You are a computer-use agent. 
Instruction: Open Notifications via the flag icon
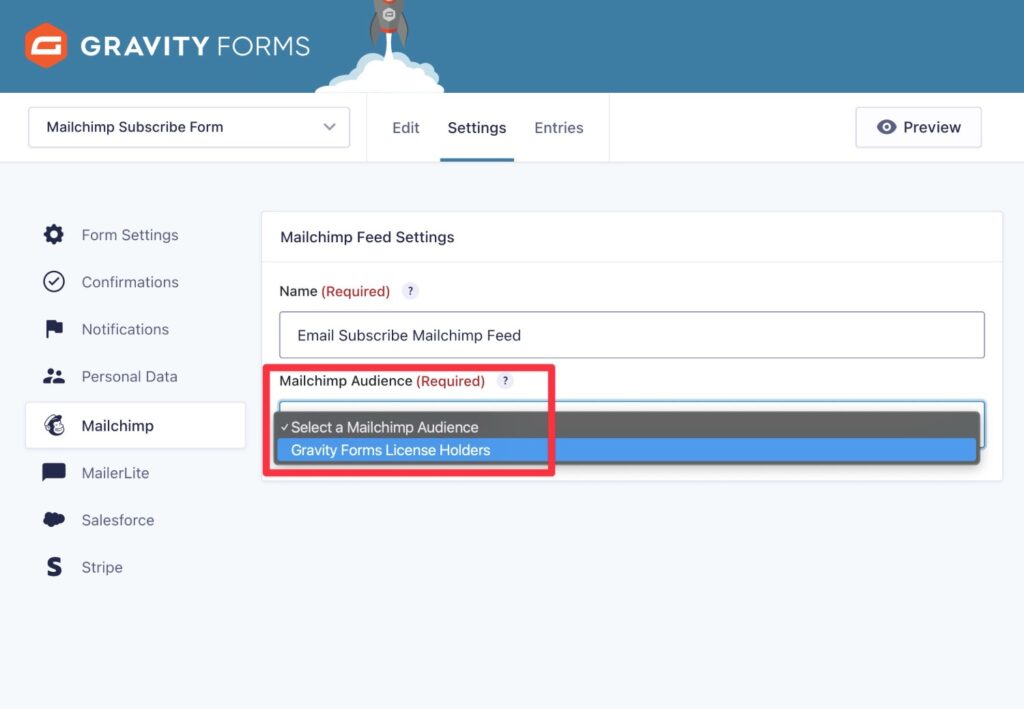pos(53,329)
